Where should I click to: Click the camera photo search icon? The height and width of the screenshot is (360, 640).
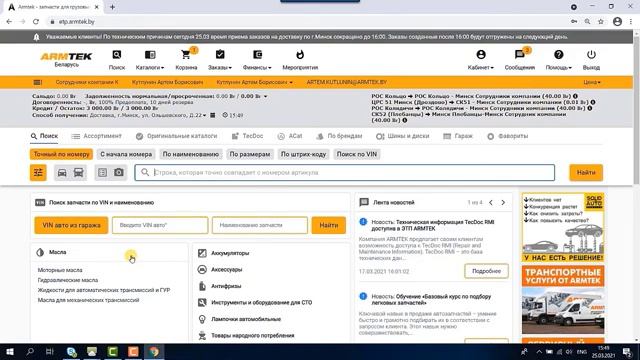[x=119, y=173]
